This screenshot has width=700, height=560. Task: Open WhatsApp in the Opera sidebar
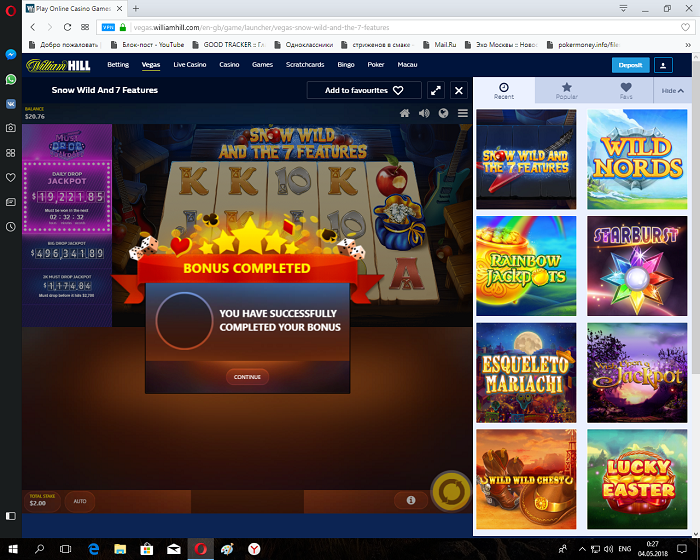tap(11, 79)
